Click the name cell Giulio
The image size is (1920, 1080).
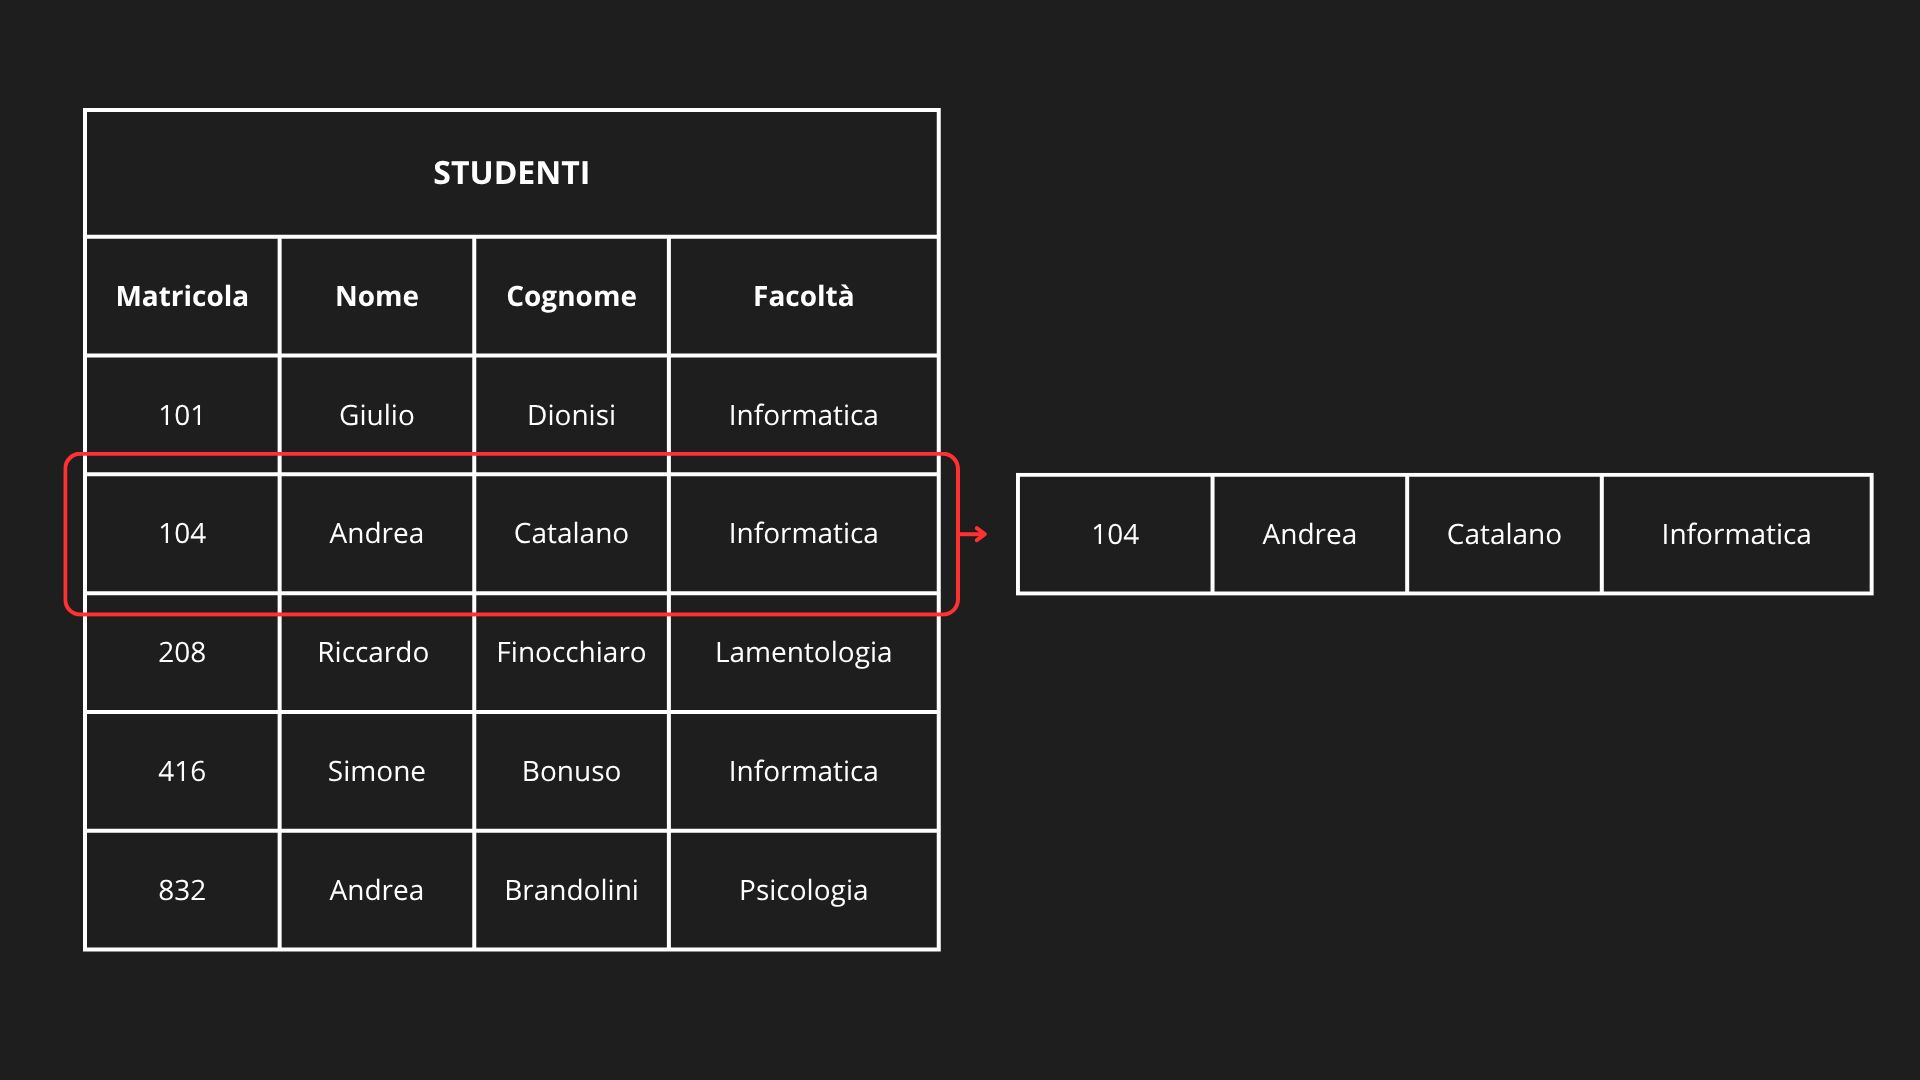pos(377,415)
